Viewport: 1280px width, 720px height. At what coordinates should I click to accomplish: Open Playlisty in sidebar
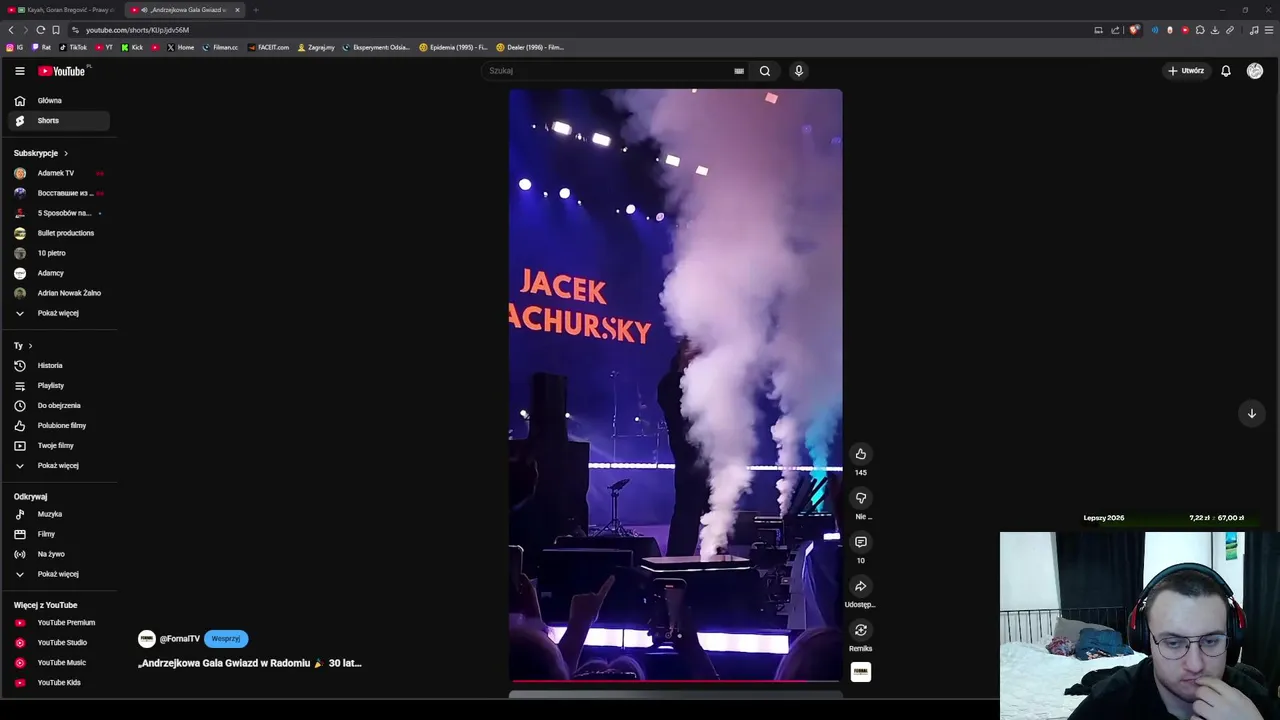pyautogui.click(x=59, y=386)
